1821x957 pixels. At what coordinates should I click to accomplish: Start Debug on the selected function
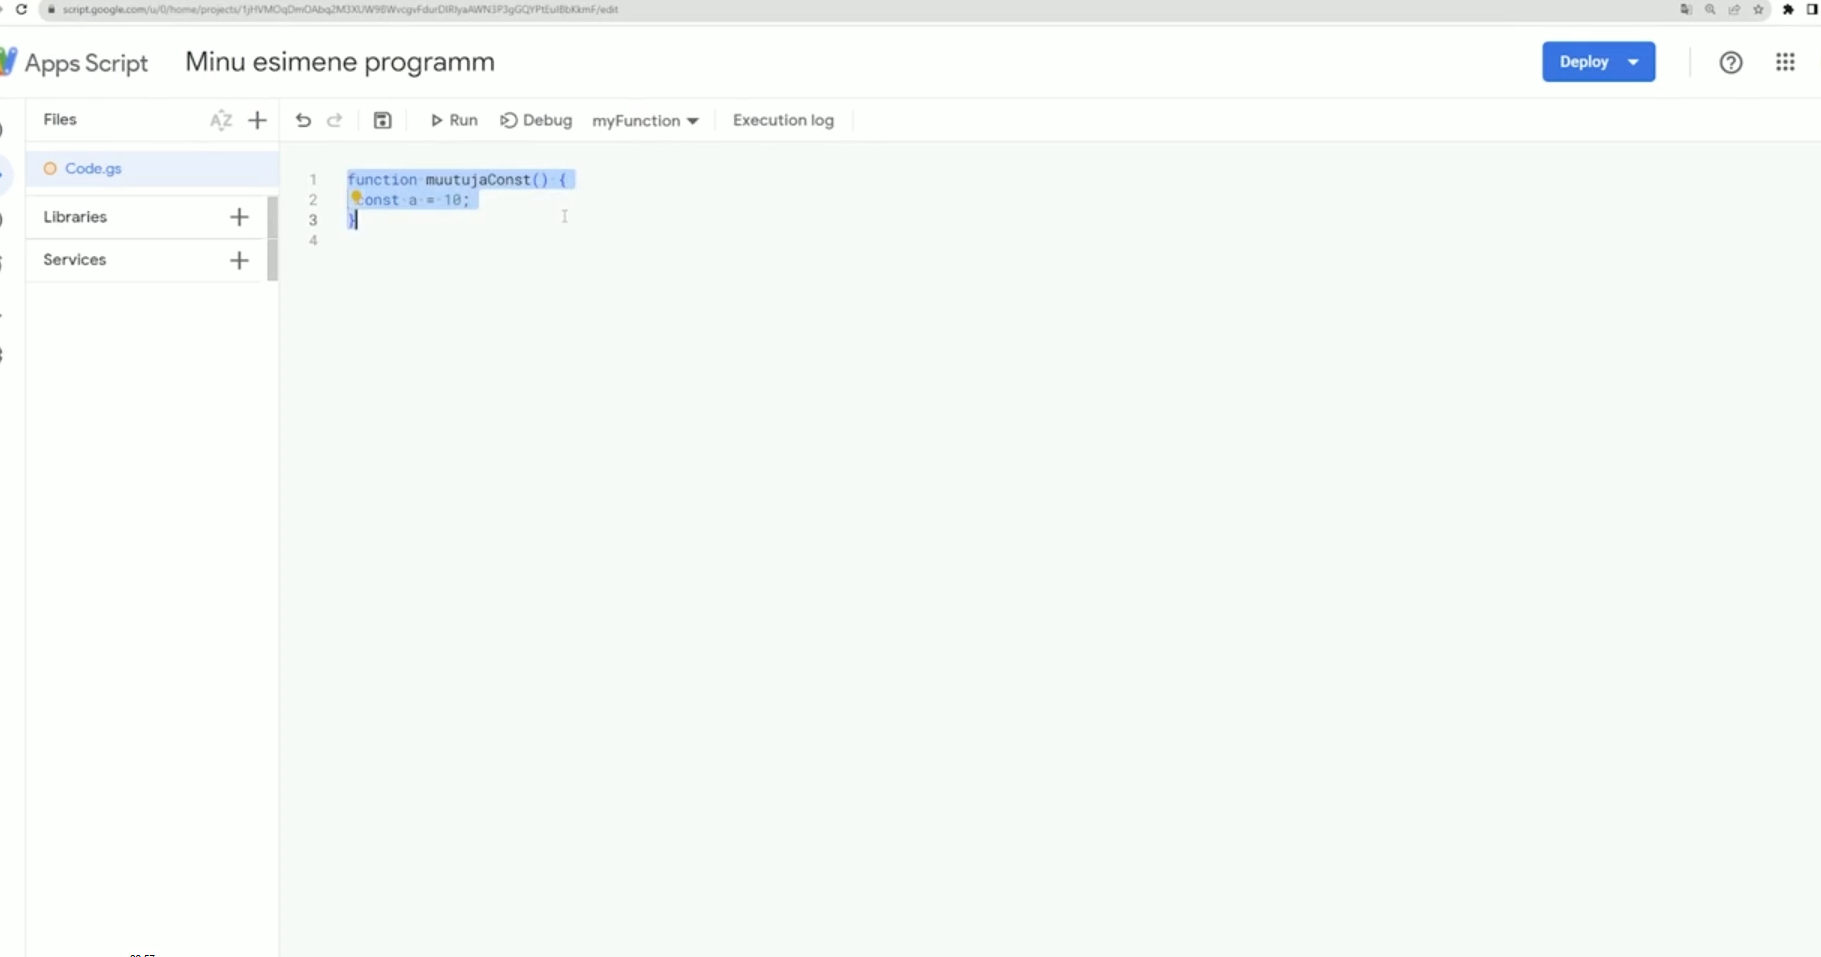coord(536,120)
